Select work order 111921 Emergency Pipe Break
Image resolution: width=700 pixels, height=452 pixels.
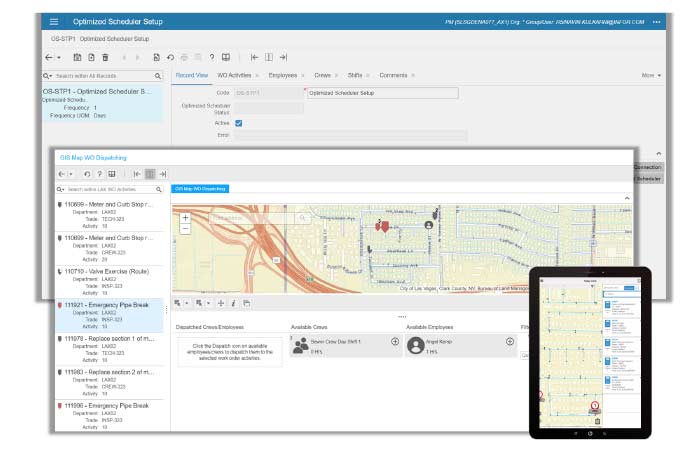point(107,304)
